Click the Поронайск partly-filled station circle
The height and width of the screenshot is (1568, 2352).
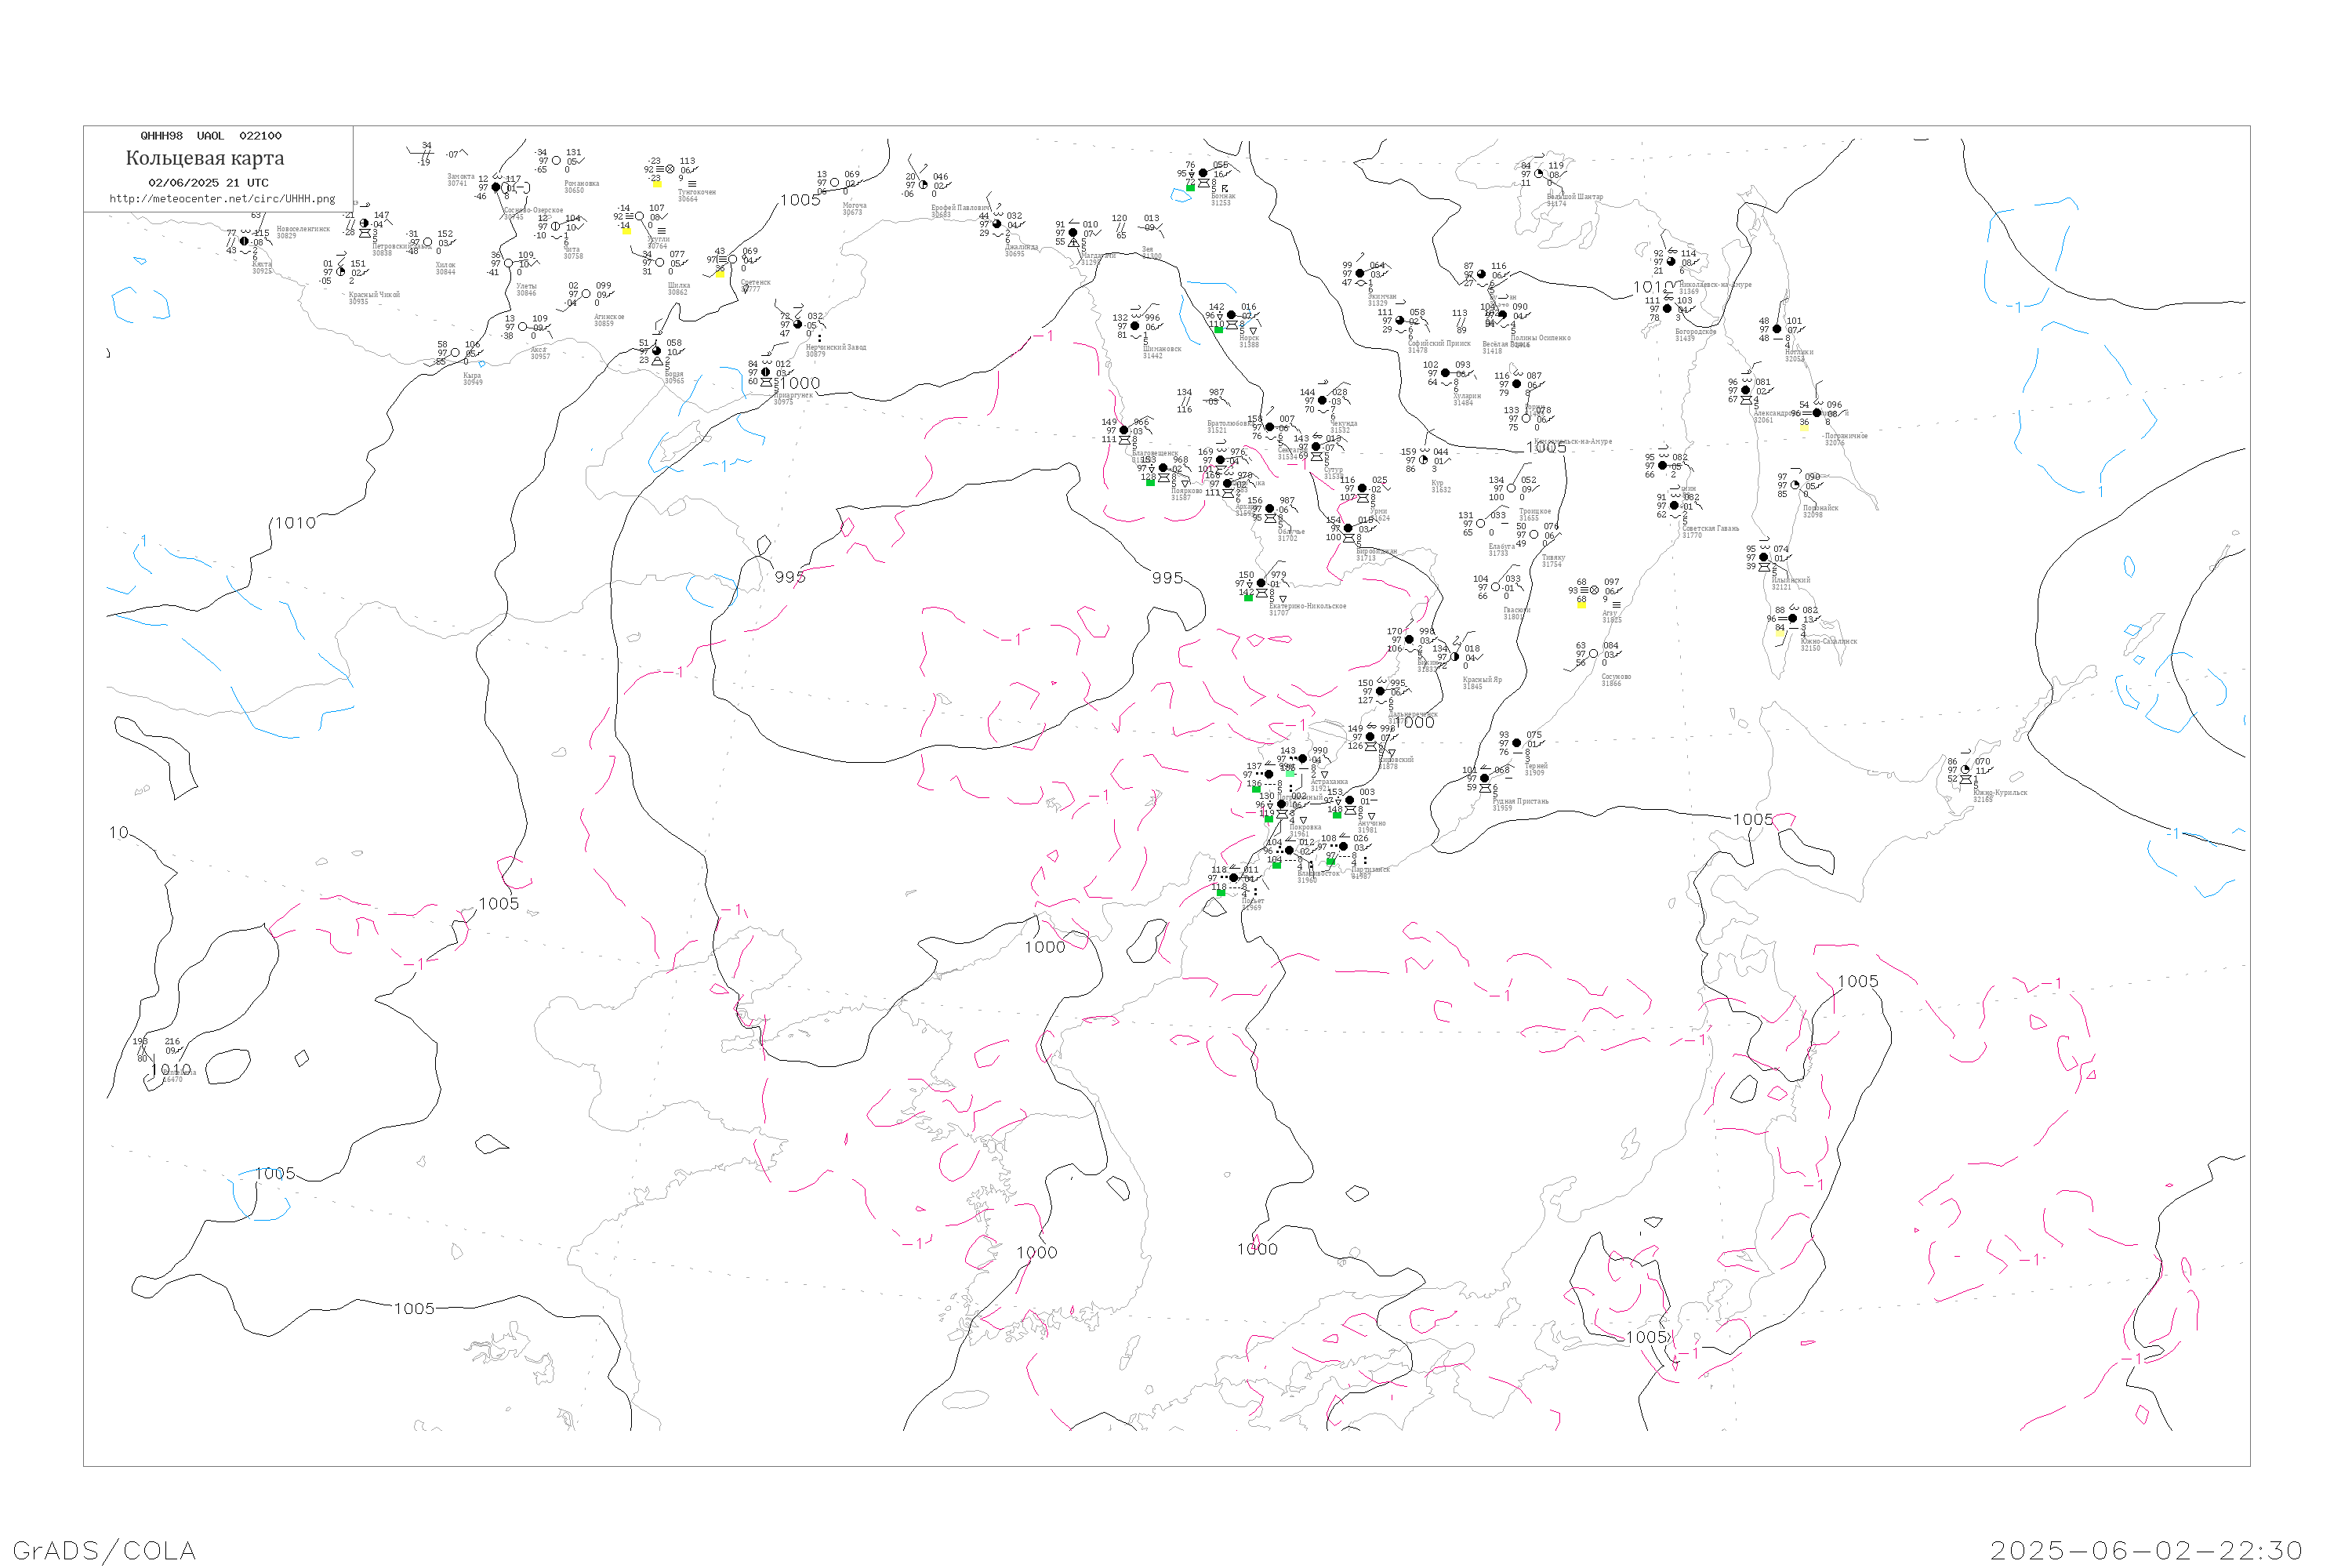1795,485
